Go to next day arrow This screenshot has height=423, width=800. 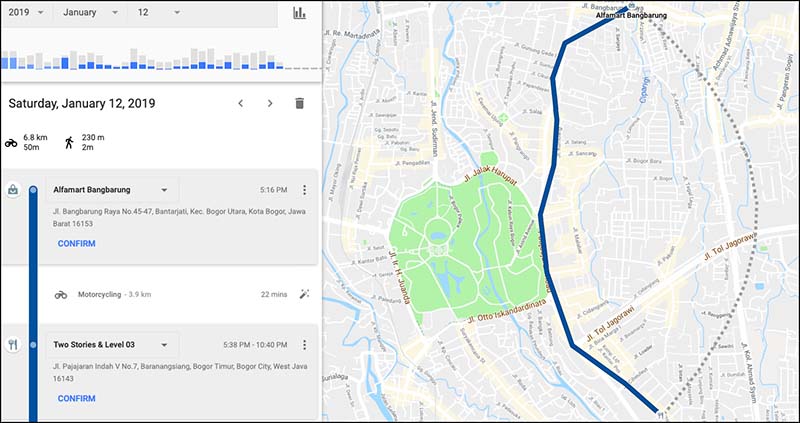270,104
